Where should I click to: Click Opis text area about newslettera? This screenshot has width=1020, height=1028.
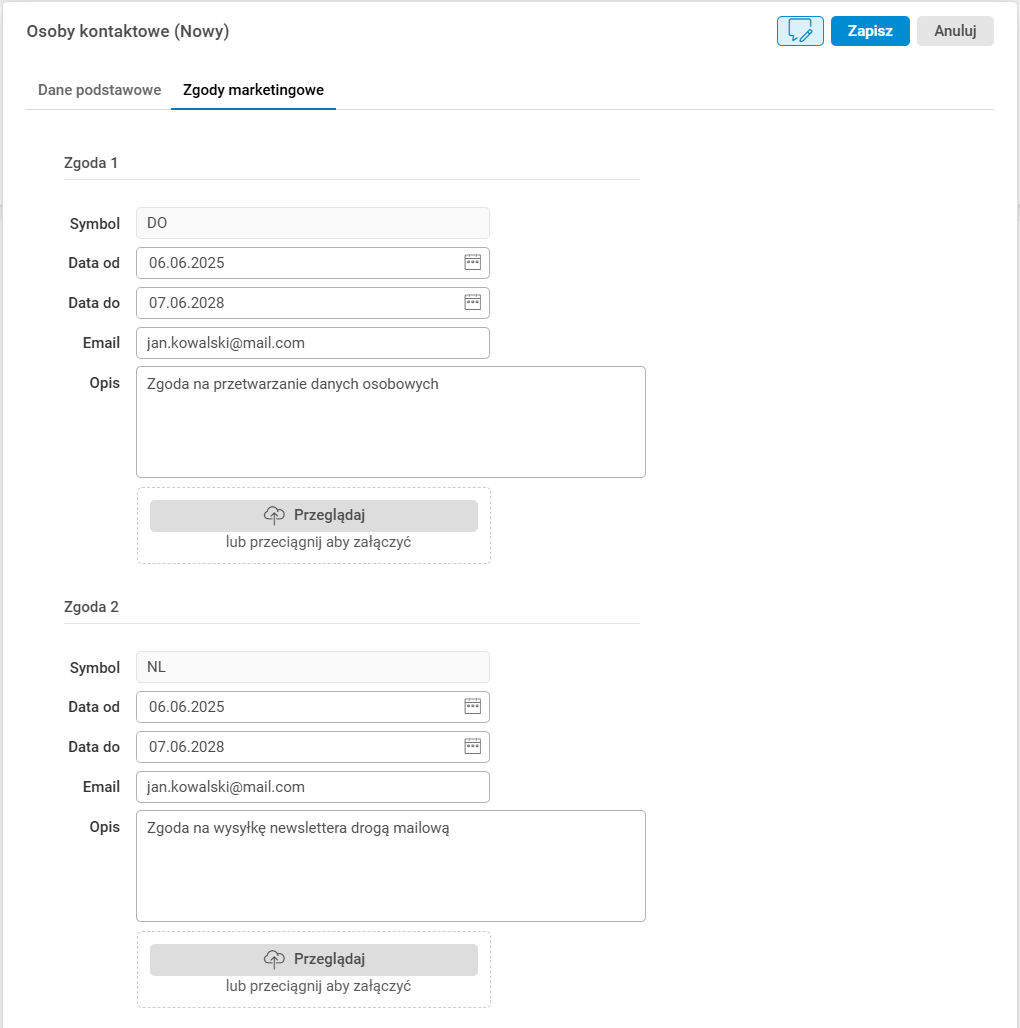[390, 866]
